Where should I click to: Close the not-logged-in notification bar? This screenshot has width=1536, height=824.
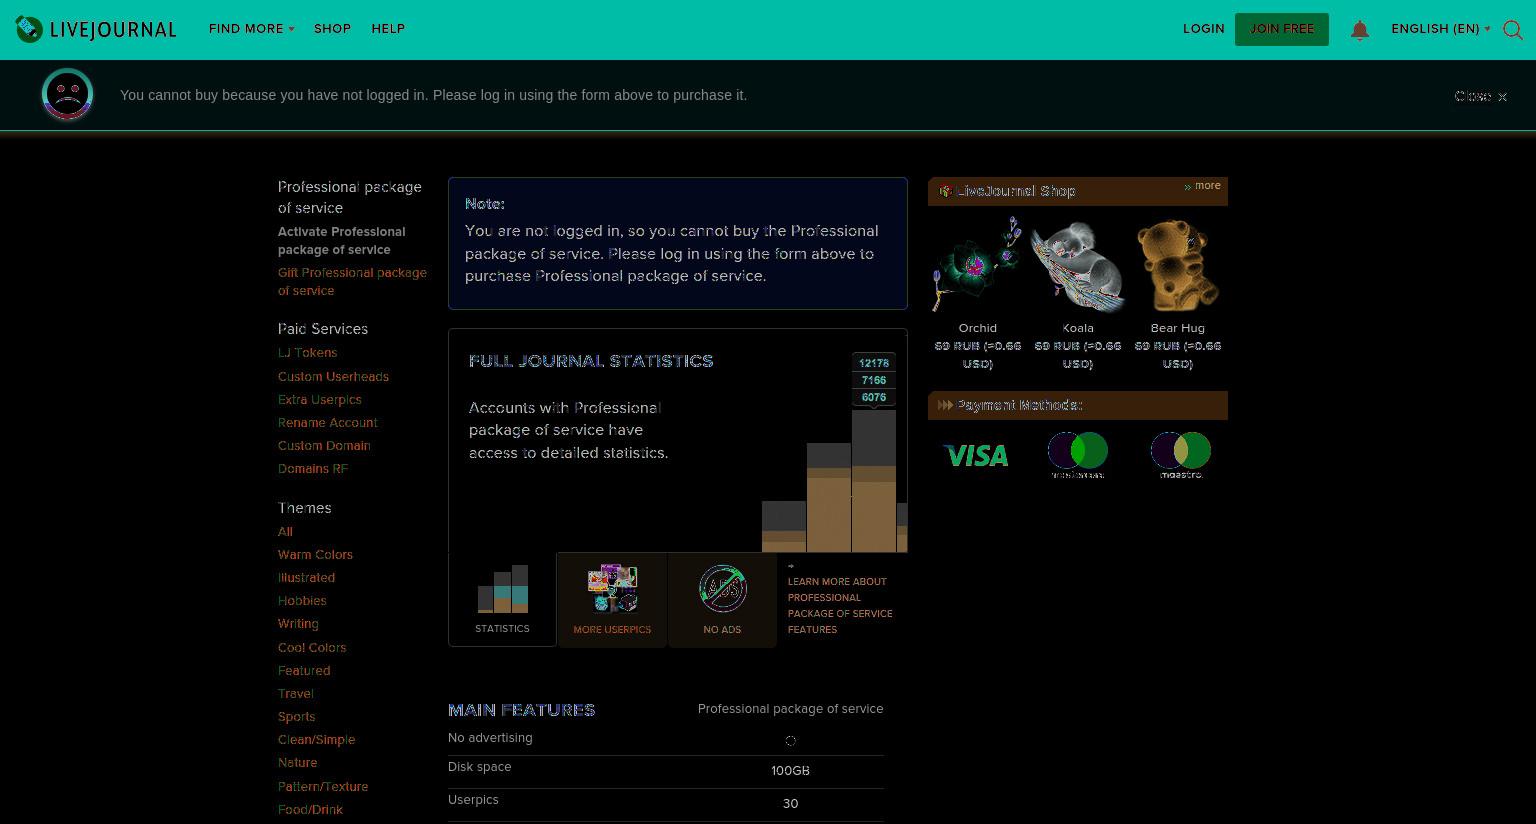[1480, 96]
